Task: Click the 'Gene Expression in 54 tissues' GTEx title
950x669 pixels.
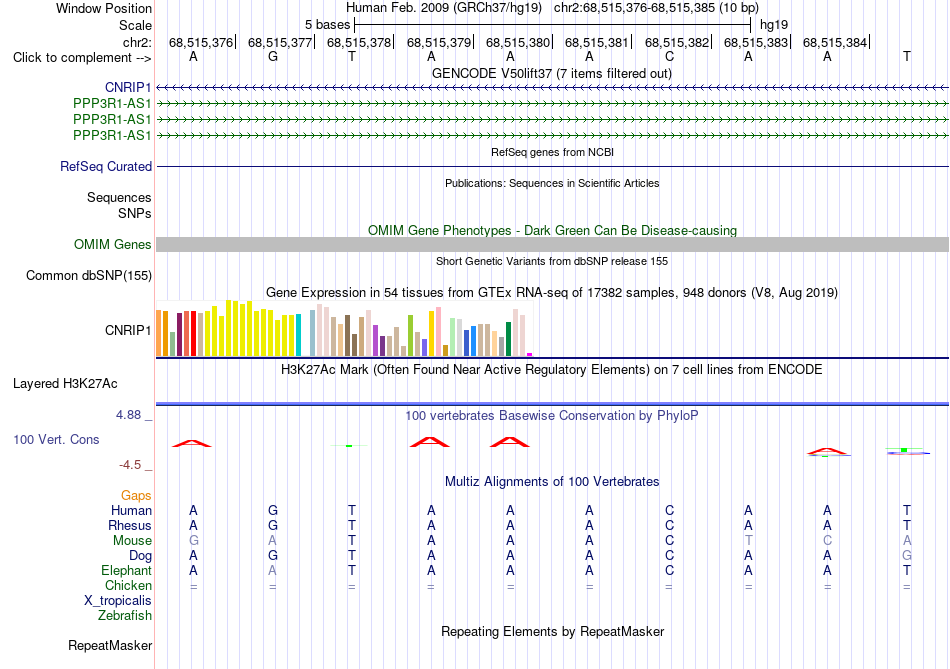Action: click(x=552, y=293)
